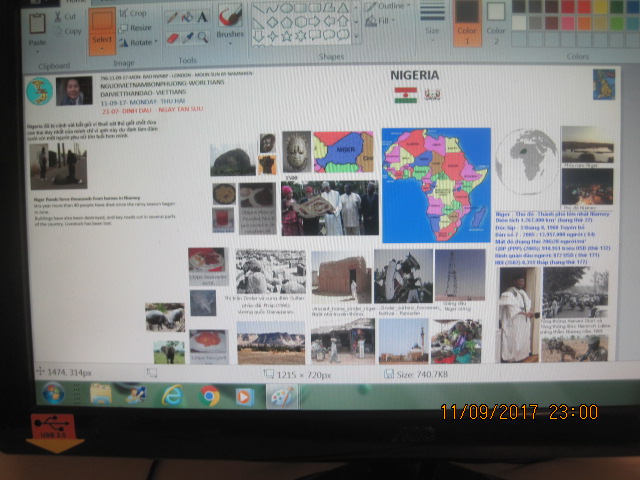Choose the Curve shape

pos(272,9)
